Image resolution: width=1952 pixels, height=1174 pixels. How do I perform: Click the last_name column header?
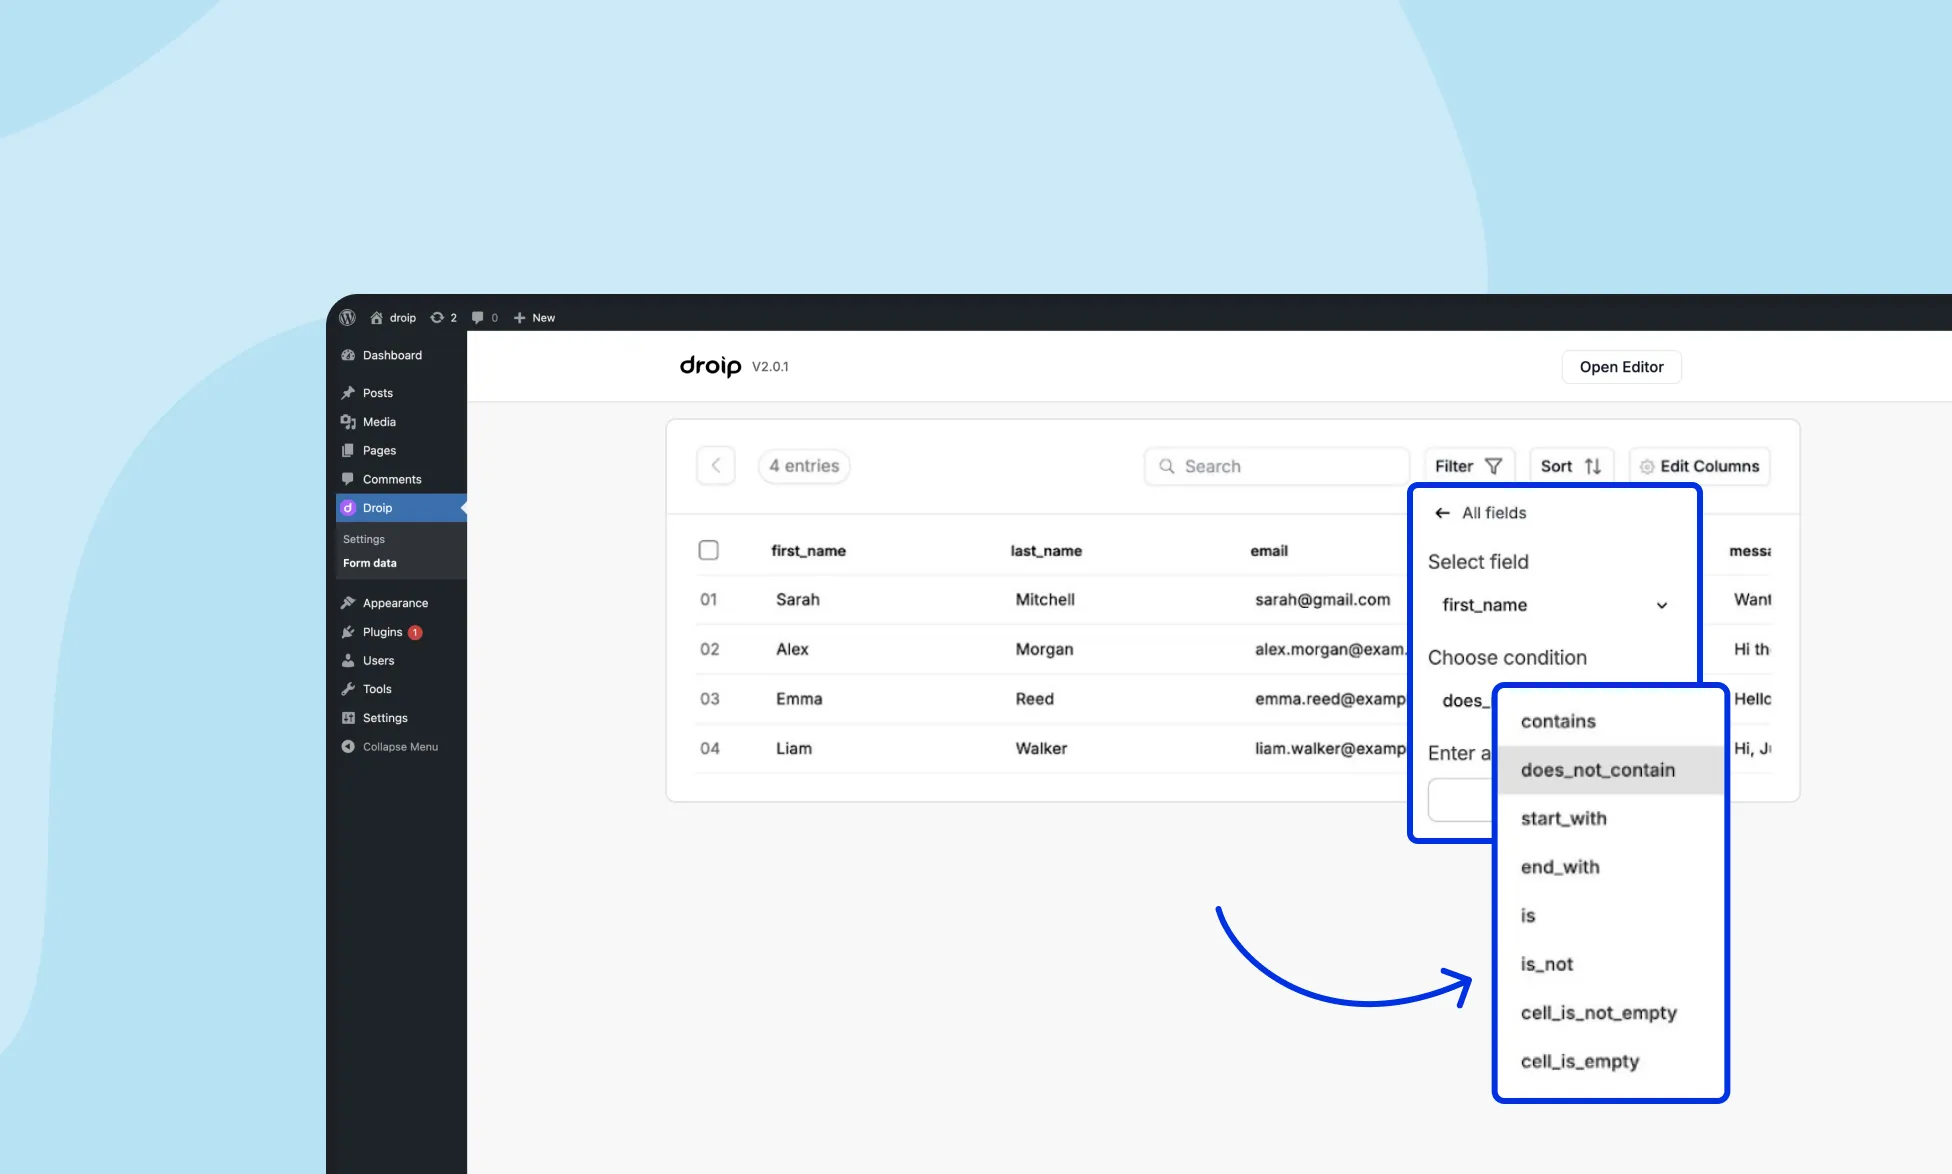click(x=1046, y=551)
